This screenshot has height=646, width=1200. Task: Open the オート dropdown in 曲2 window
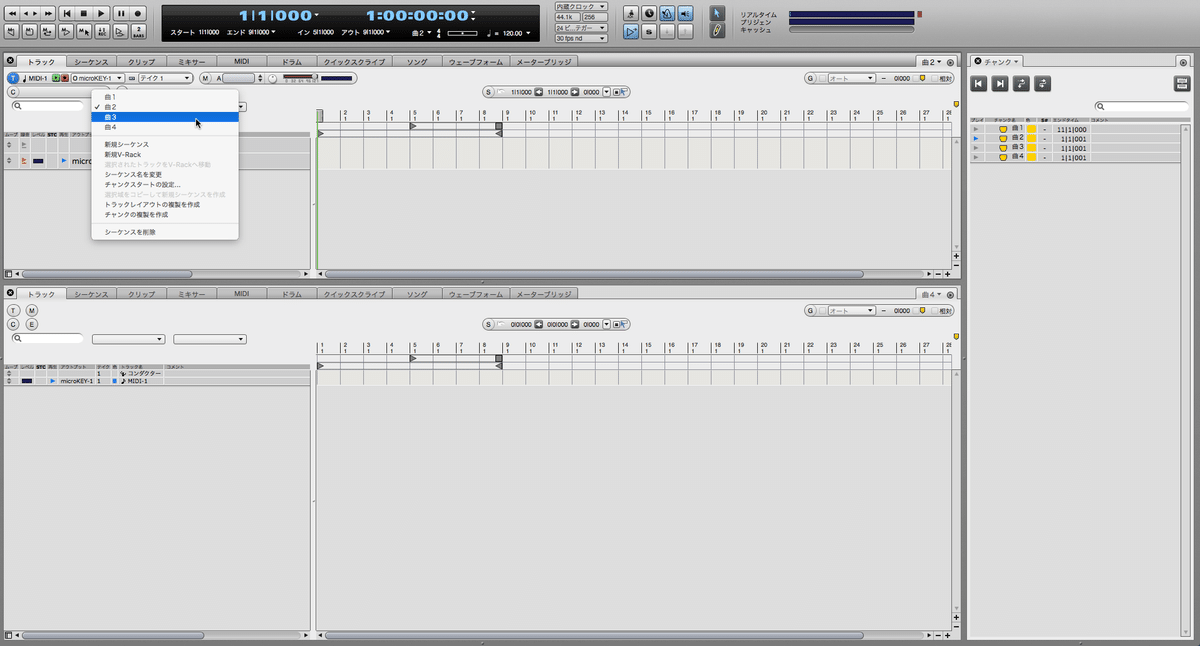[851, 78]
